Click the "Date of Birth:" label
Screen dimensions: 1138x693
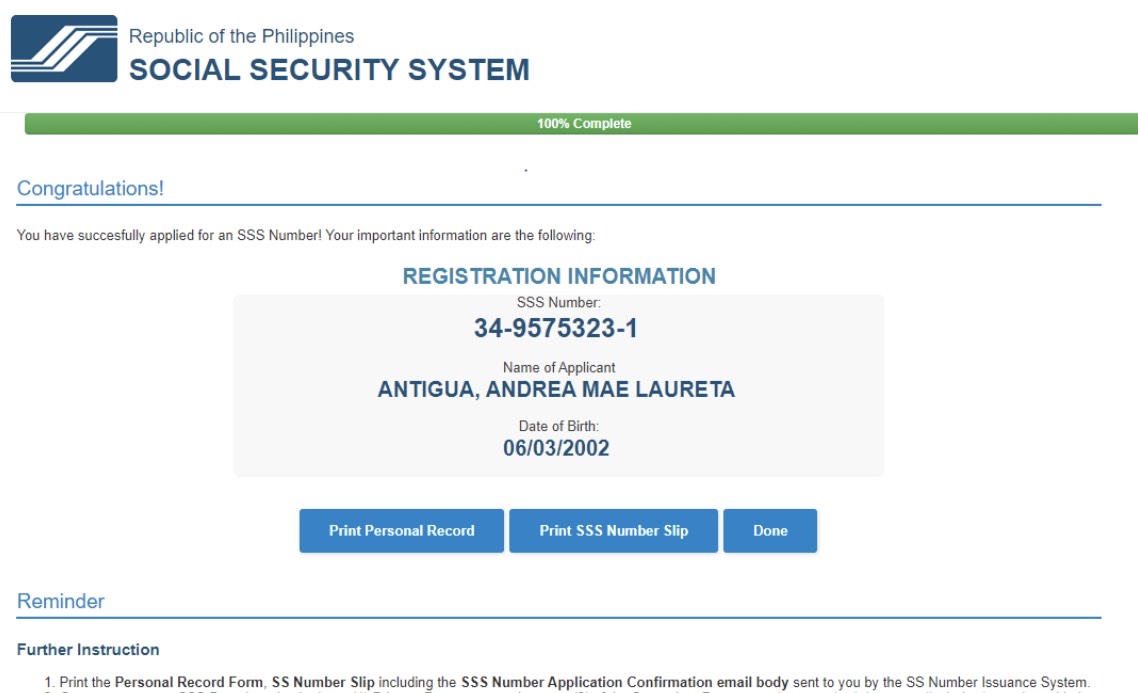558,426
